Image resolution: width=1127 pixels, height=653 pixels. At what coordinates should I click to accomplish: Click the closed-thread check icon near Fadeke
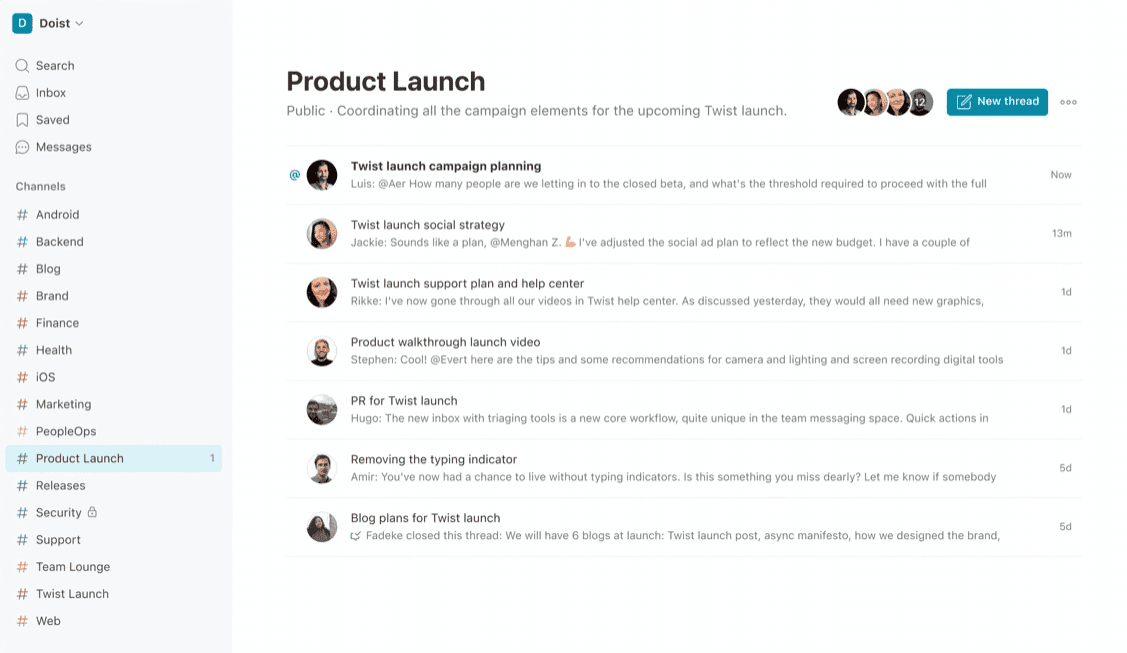pyautogui.click(x=355, y=536)
